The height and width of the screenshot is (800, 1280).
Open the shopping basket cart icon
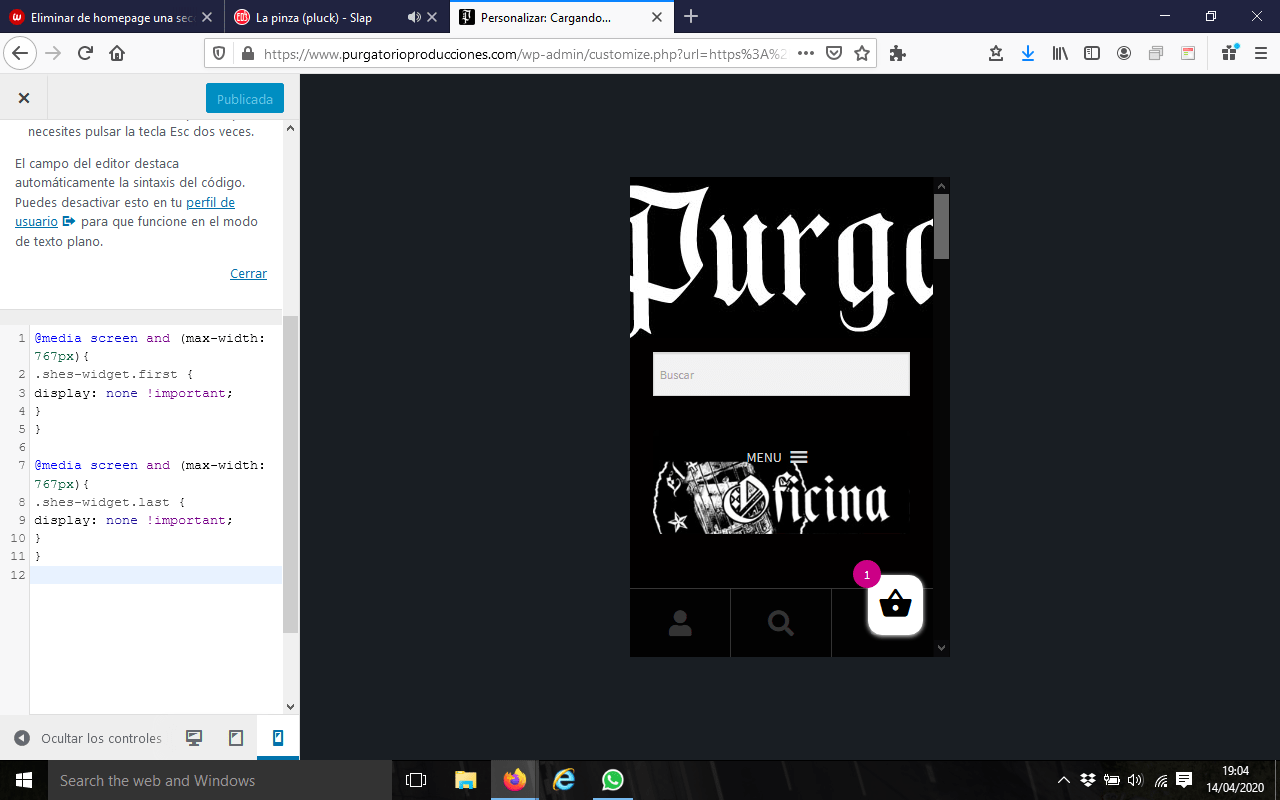(x=895, y=604)
